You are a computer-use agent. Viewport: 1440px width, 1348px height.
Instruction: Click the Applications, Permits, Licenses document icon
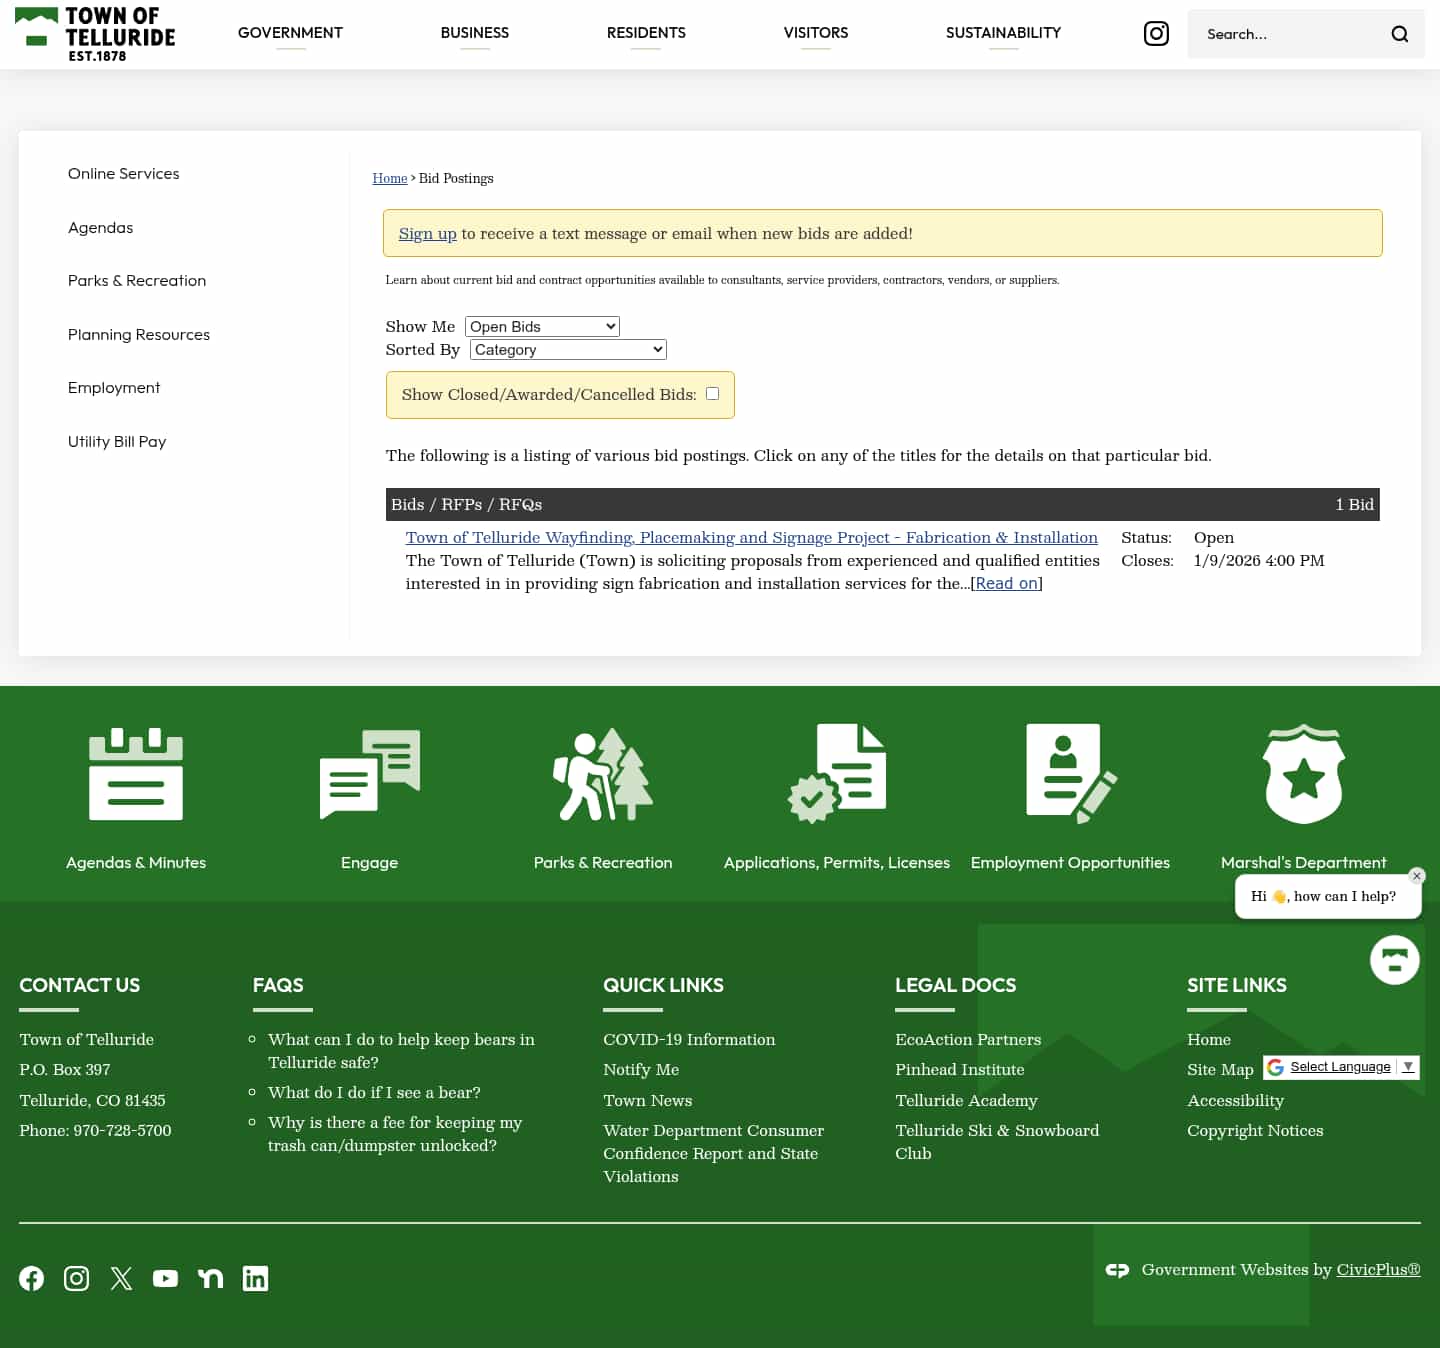(x=837, y=773)
